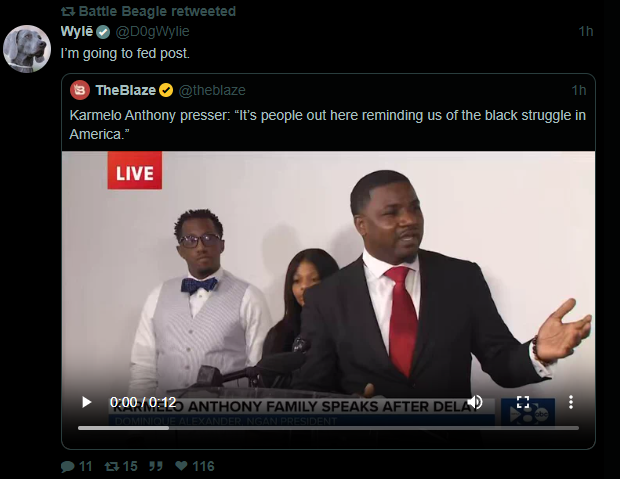Open Wylē's dog profile avatar
The height and width of the screenshot is (479, 620).
pos(27,49)
